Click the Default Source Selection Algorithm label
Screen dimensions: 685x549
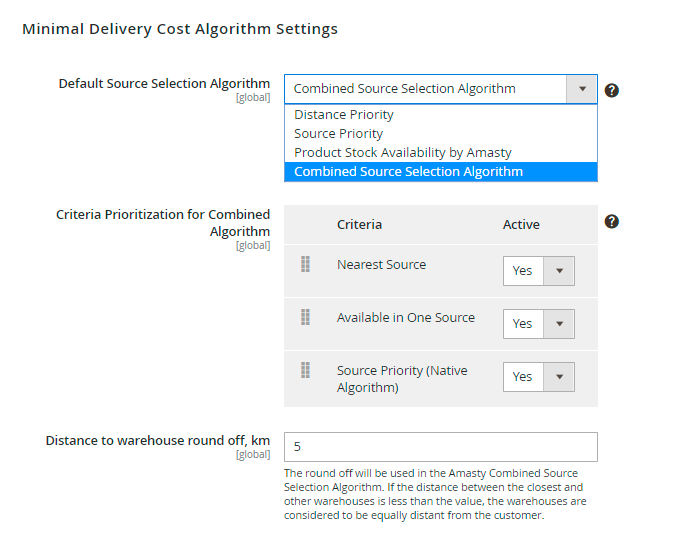164,83
